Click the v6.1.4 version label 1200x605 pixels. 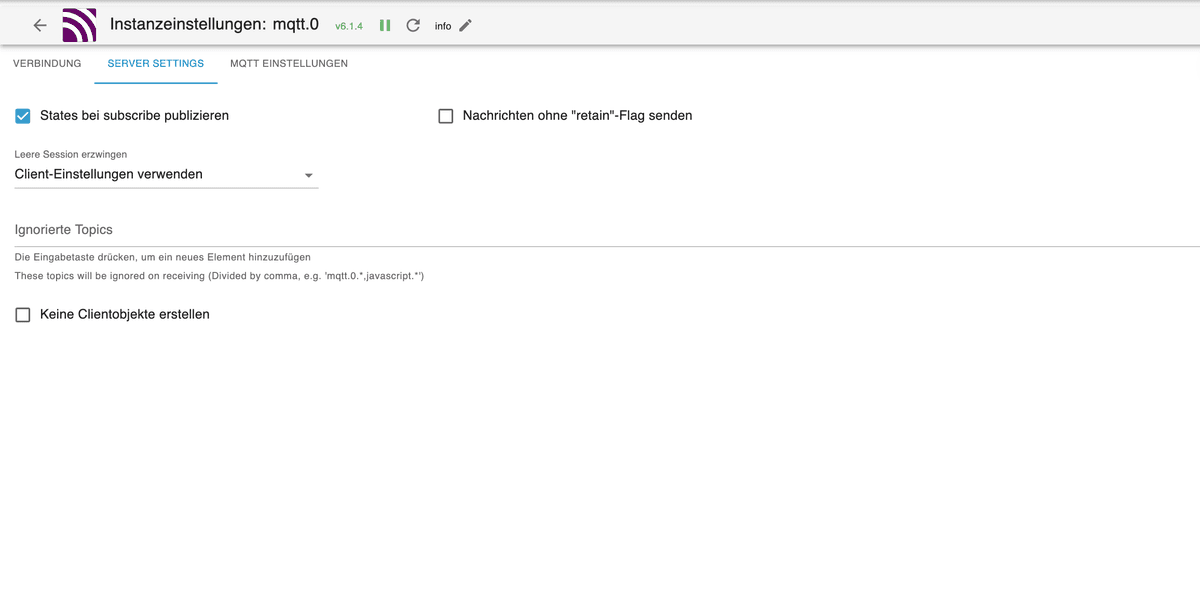[349, 25]
